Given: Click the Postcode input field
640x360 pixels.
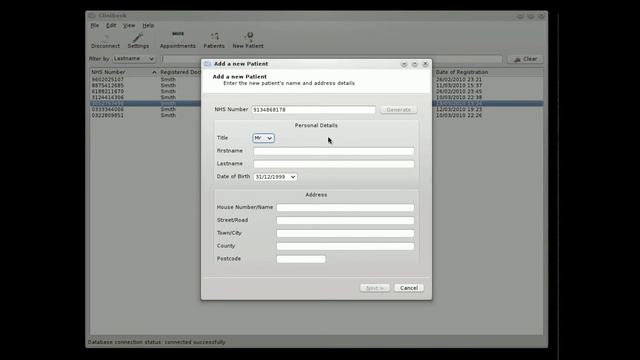Looking at the screenshot, I should (301, 259).
